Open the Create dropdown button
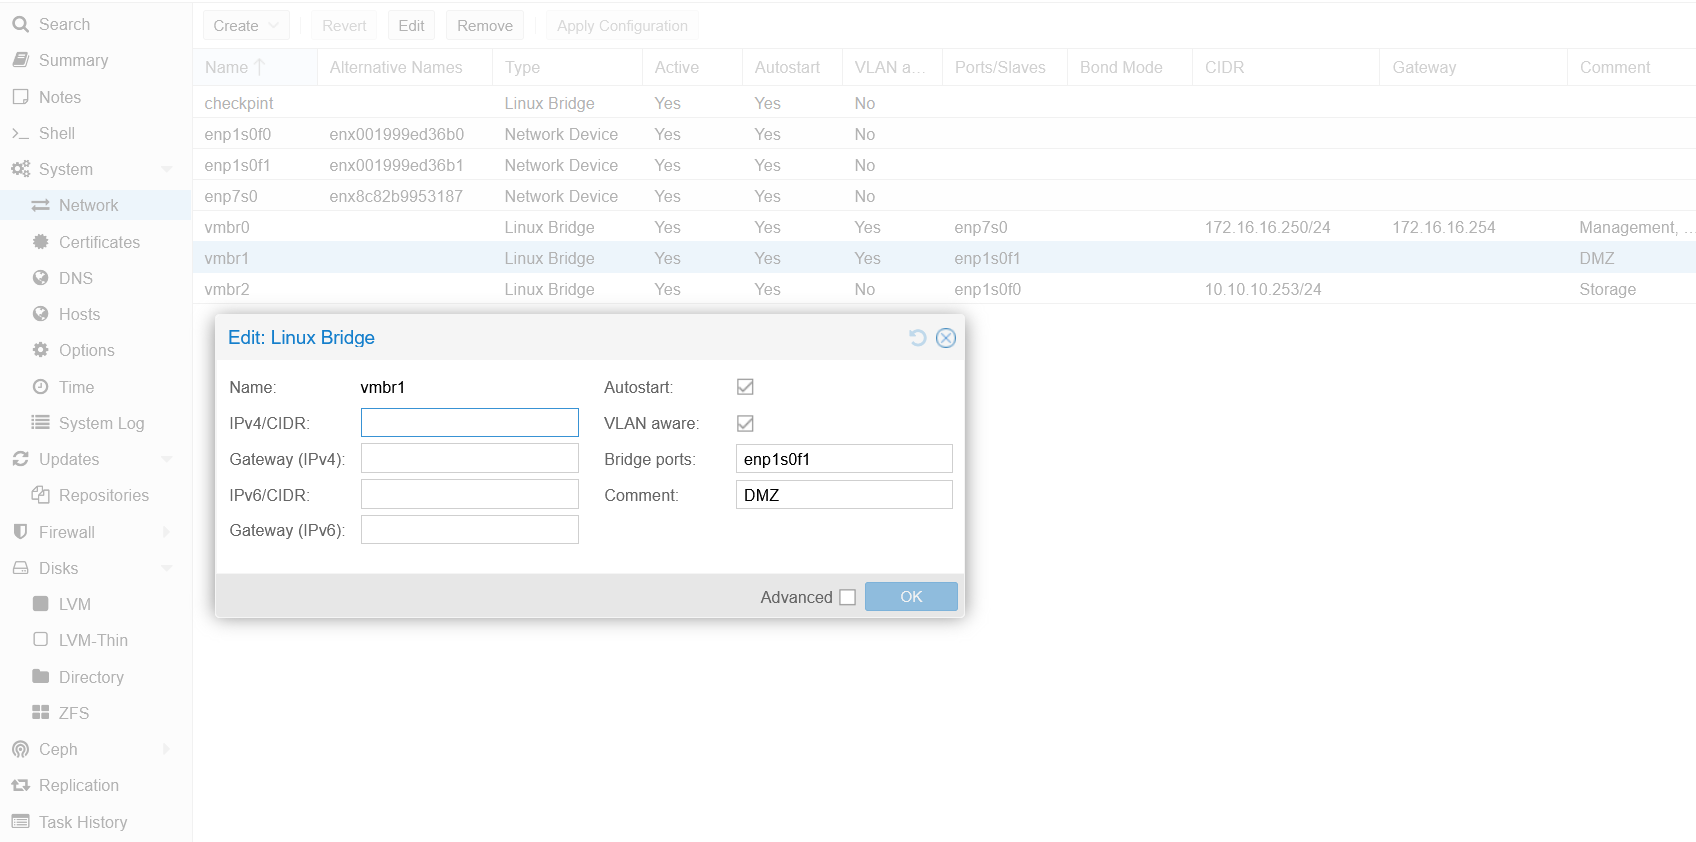The height and width of the screenshot is (842, 1696). (246, 26)
